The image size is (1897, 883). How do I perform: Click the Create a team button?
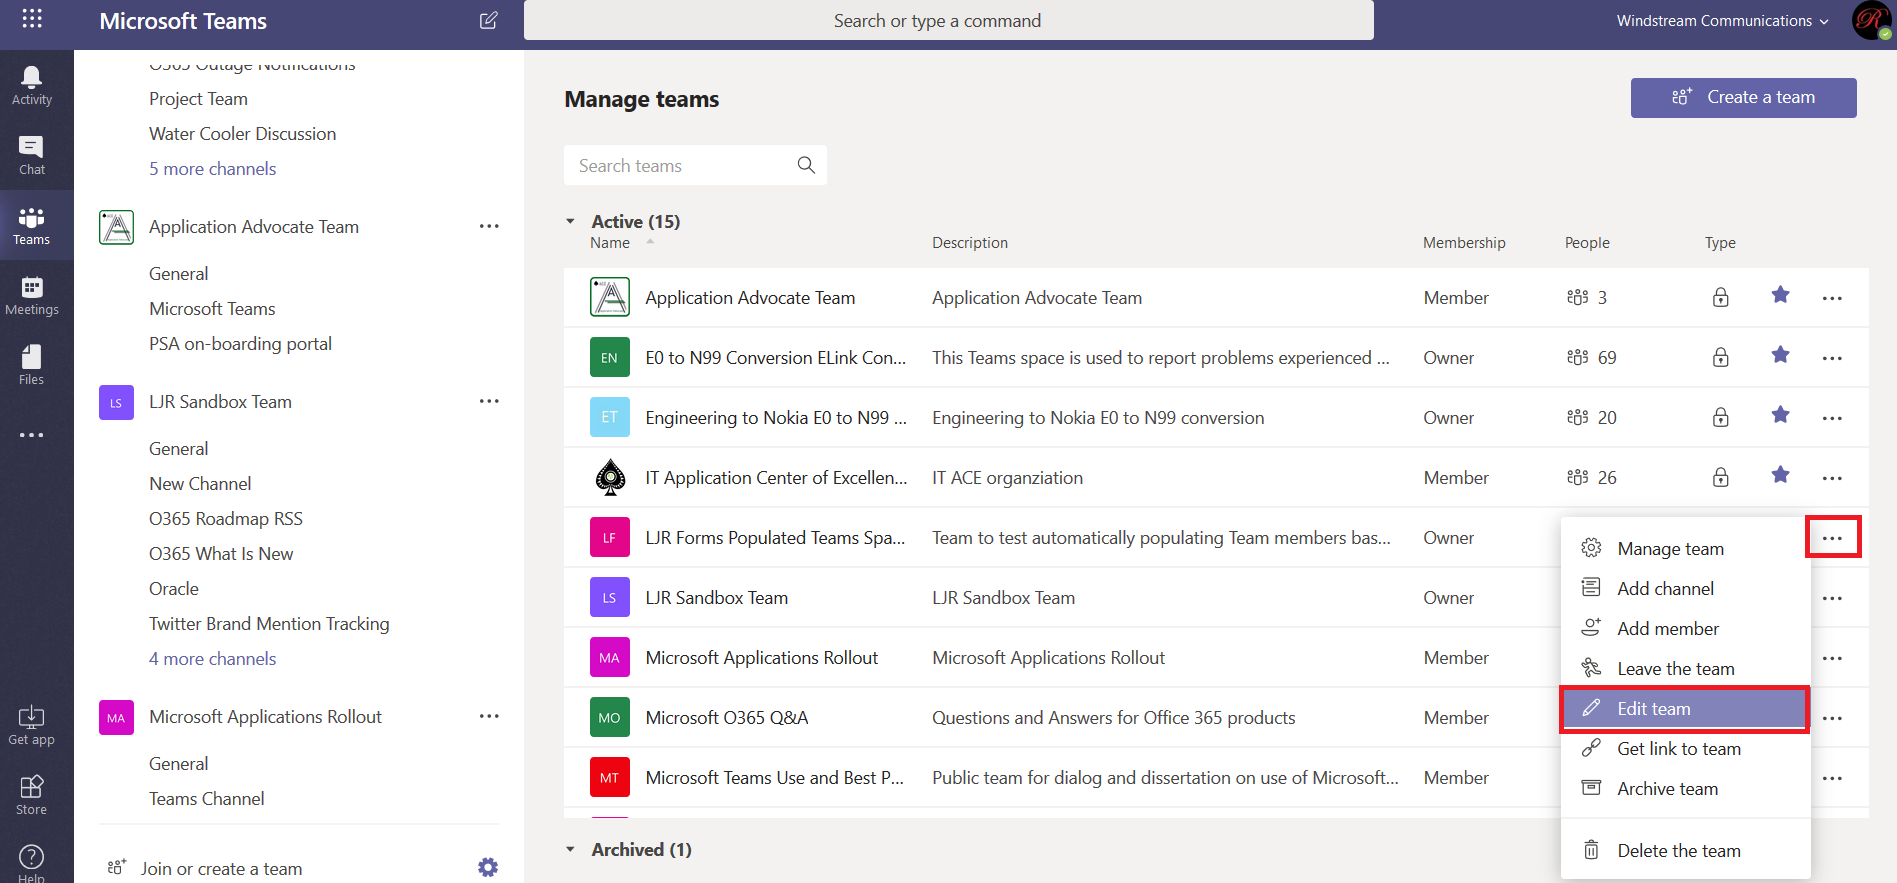point(1743,97)
